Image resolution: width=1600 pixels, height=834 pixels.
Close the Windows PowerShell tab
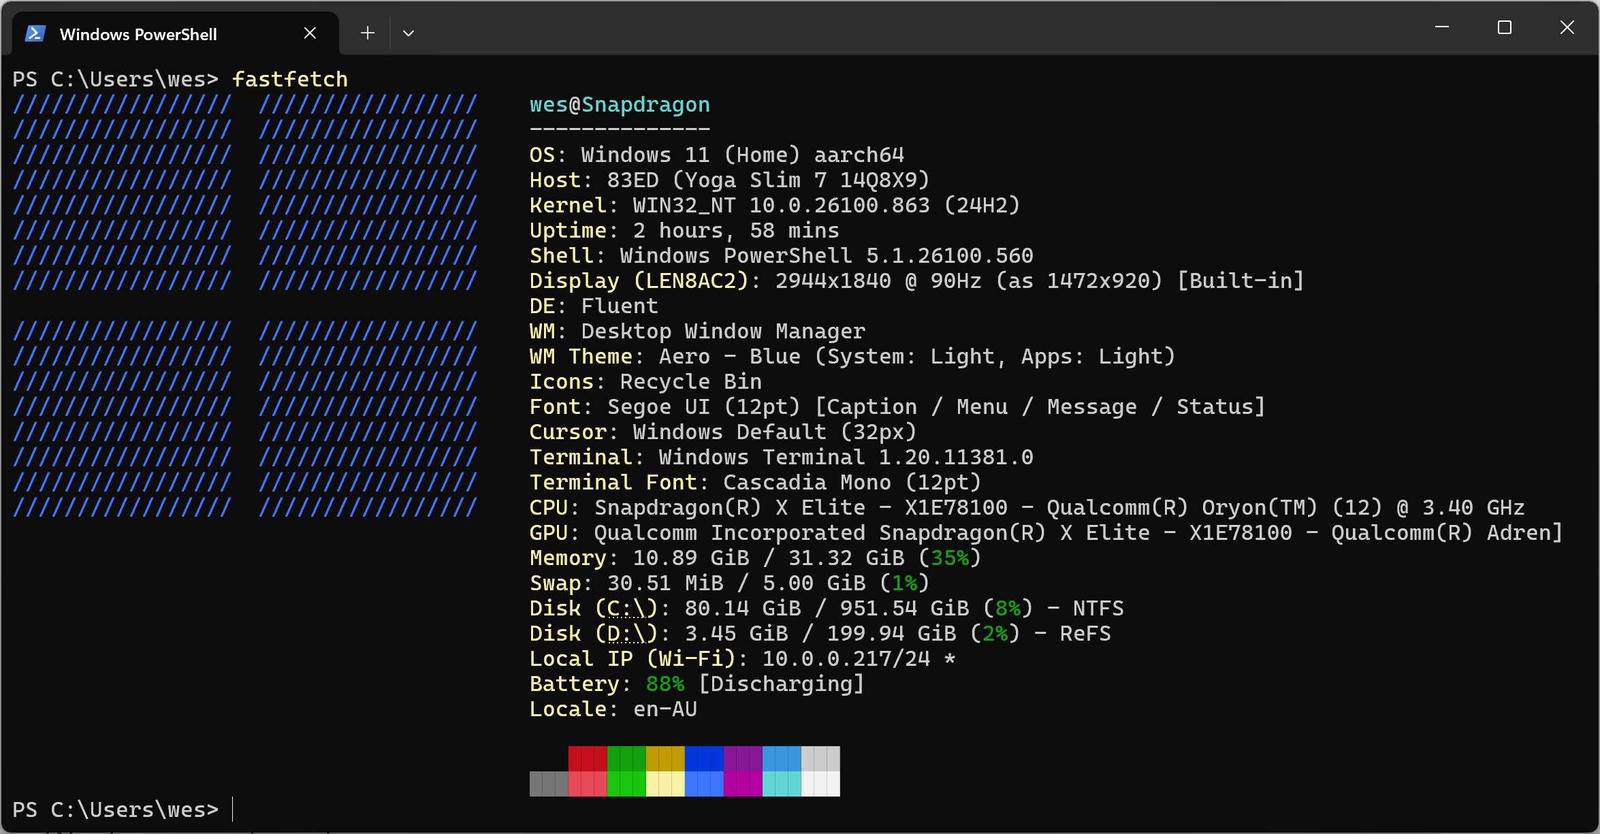[310, 33]
